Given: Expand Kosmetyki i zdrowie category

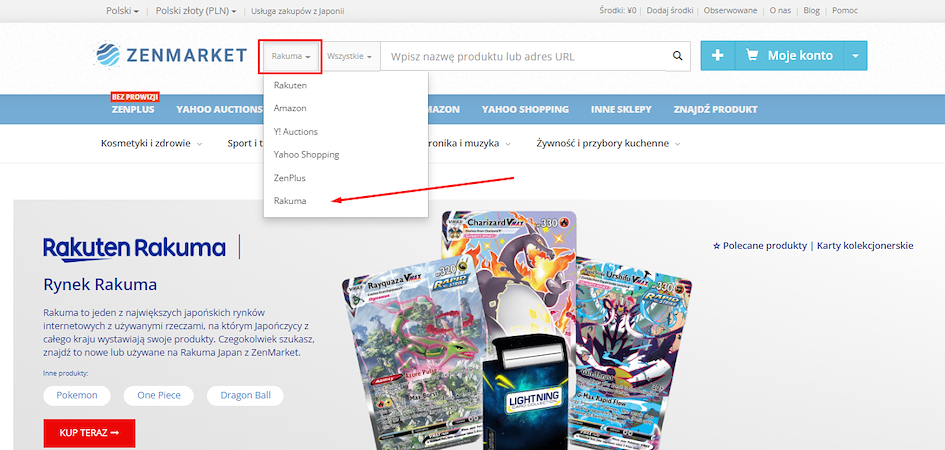Looking at the screenshot, I should click(x=151, y=143).
